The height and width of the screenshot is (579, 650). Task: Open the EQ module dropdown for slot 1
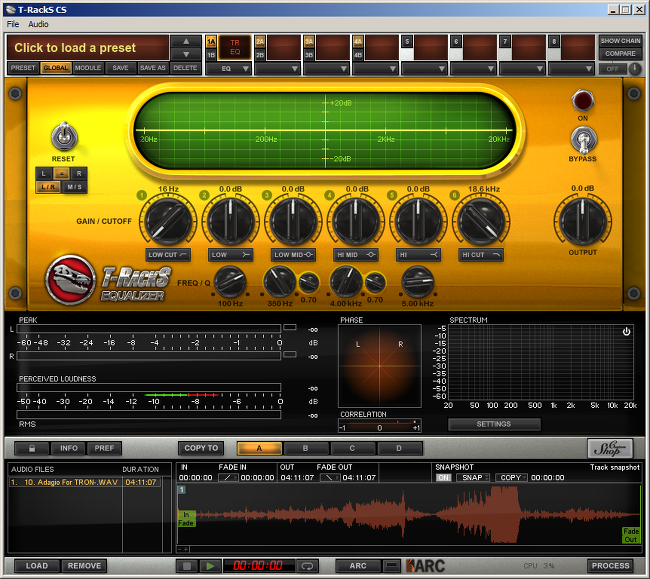click(228, 68)
